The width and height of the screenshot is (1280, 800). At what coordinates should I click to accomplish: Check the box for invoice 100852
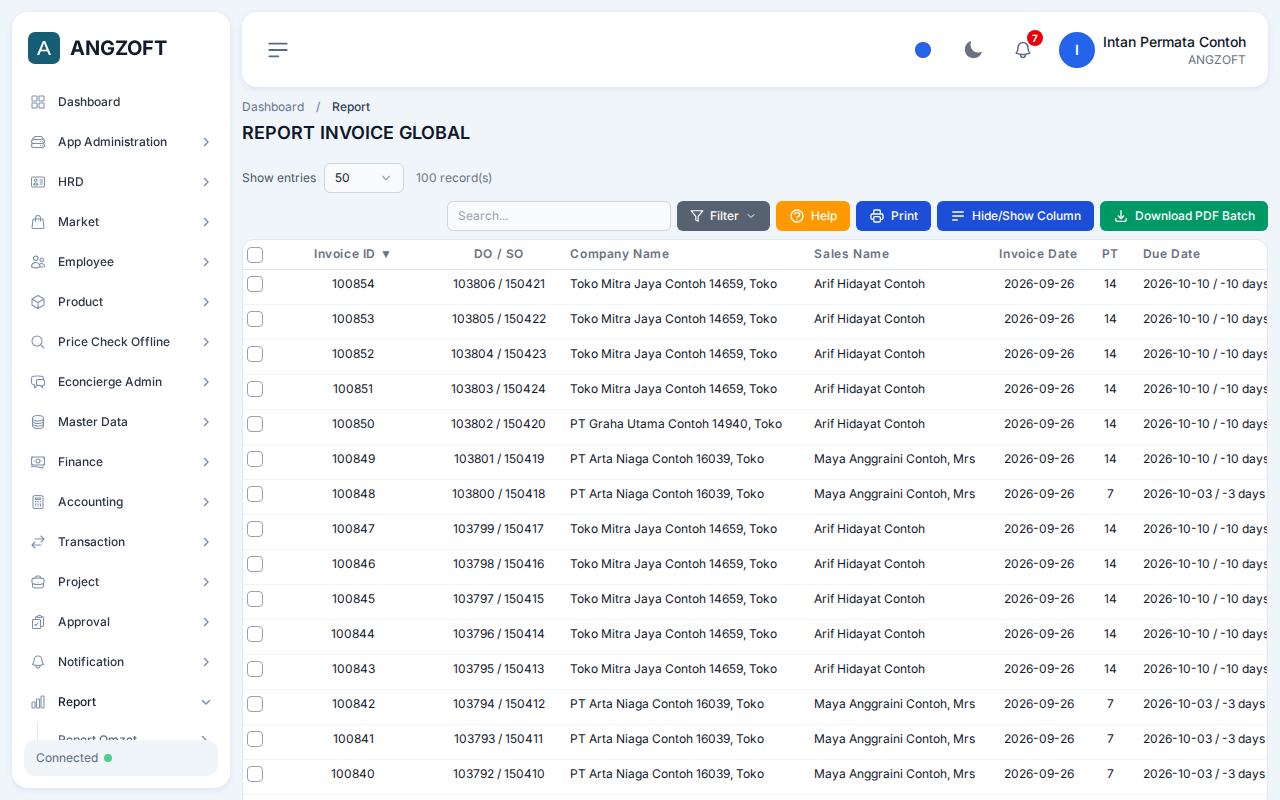pos(255,354)
